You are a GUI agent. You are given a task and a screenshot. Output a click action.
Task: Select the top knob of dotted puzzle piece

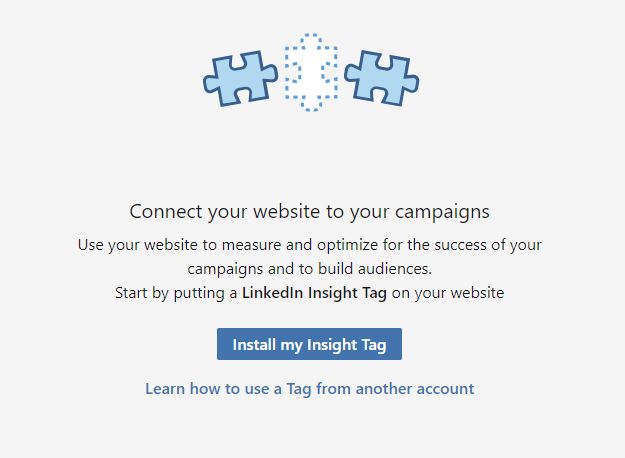[311, 40]
